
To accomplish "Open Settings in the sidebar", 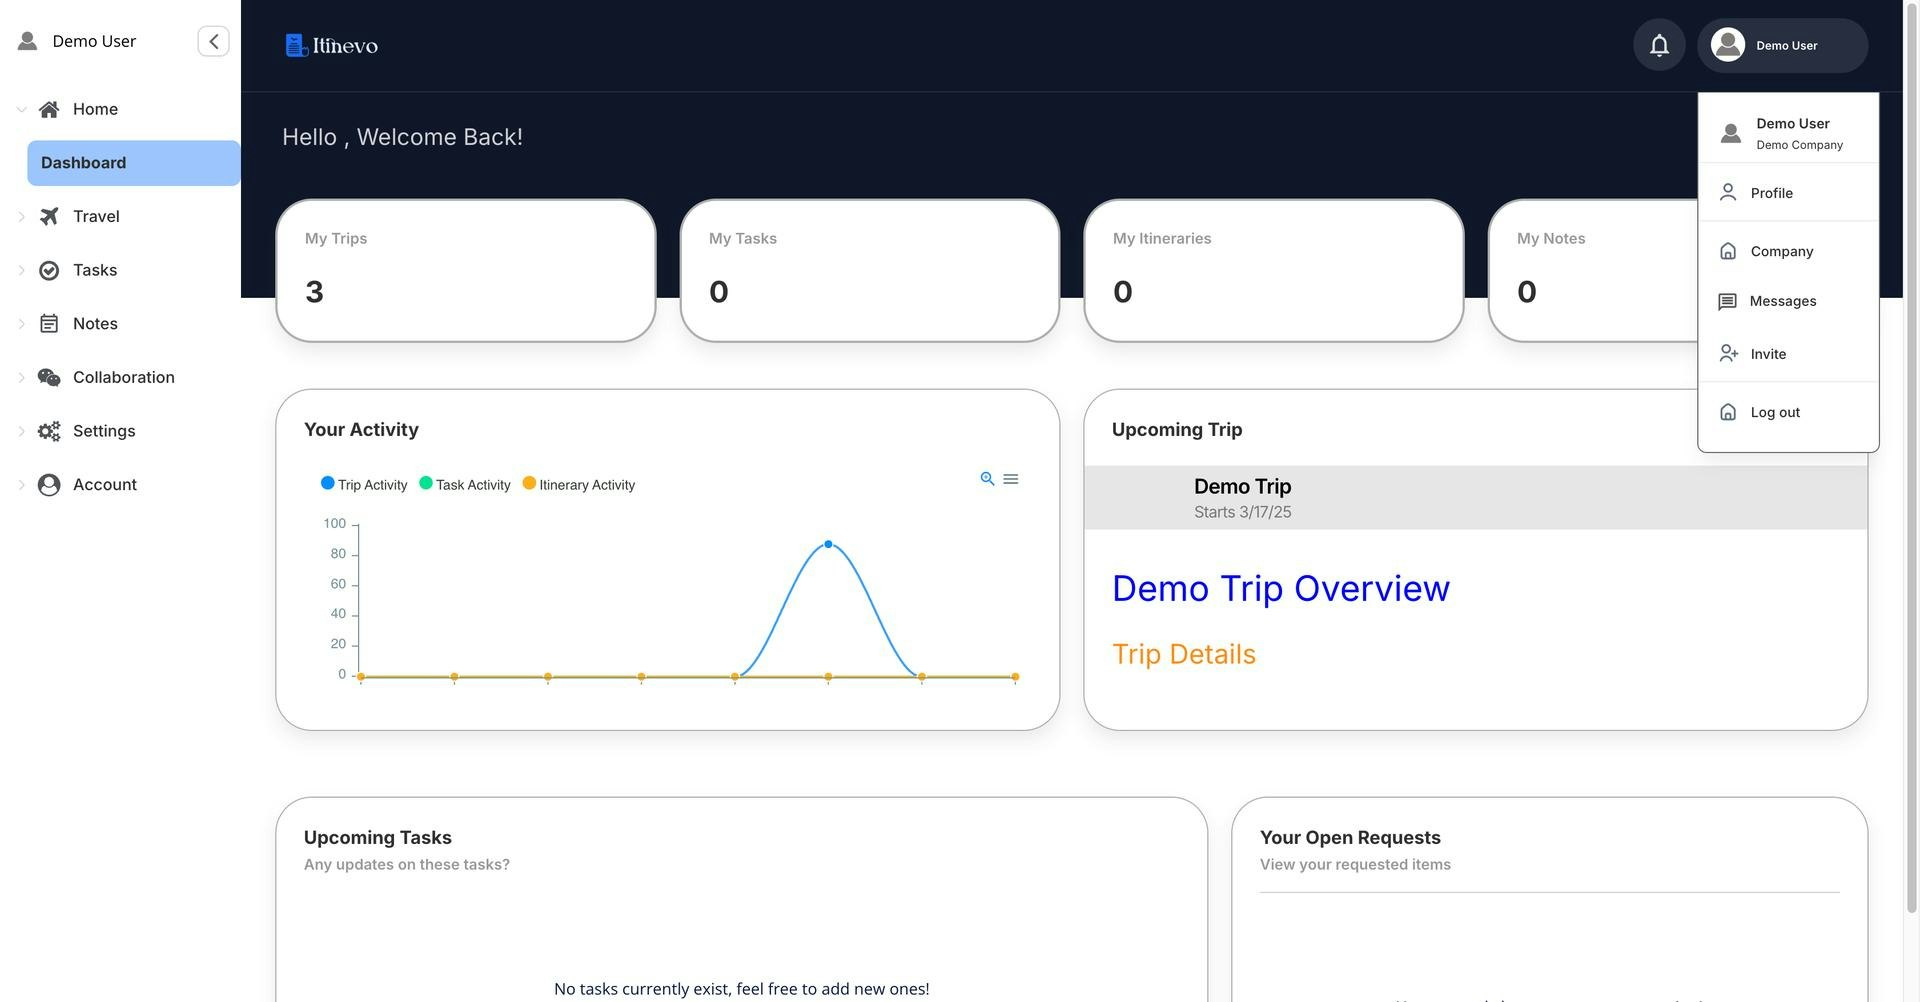I will point(104,431).
